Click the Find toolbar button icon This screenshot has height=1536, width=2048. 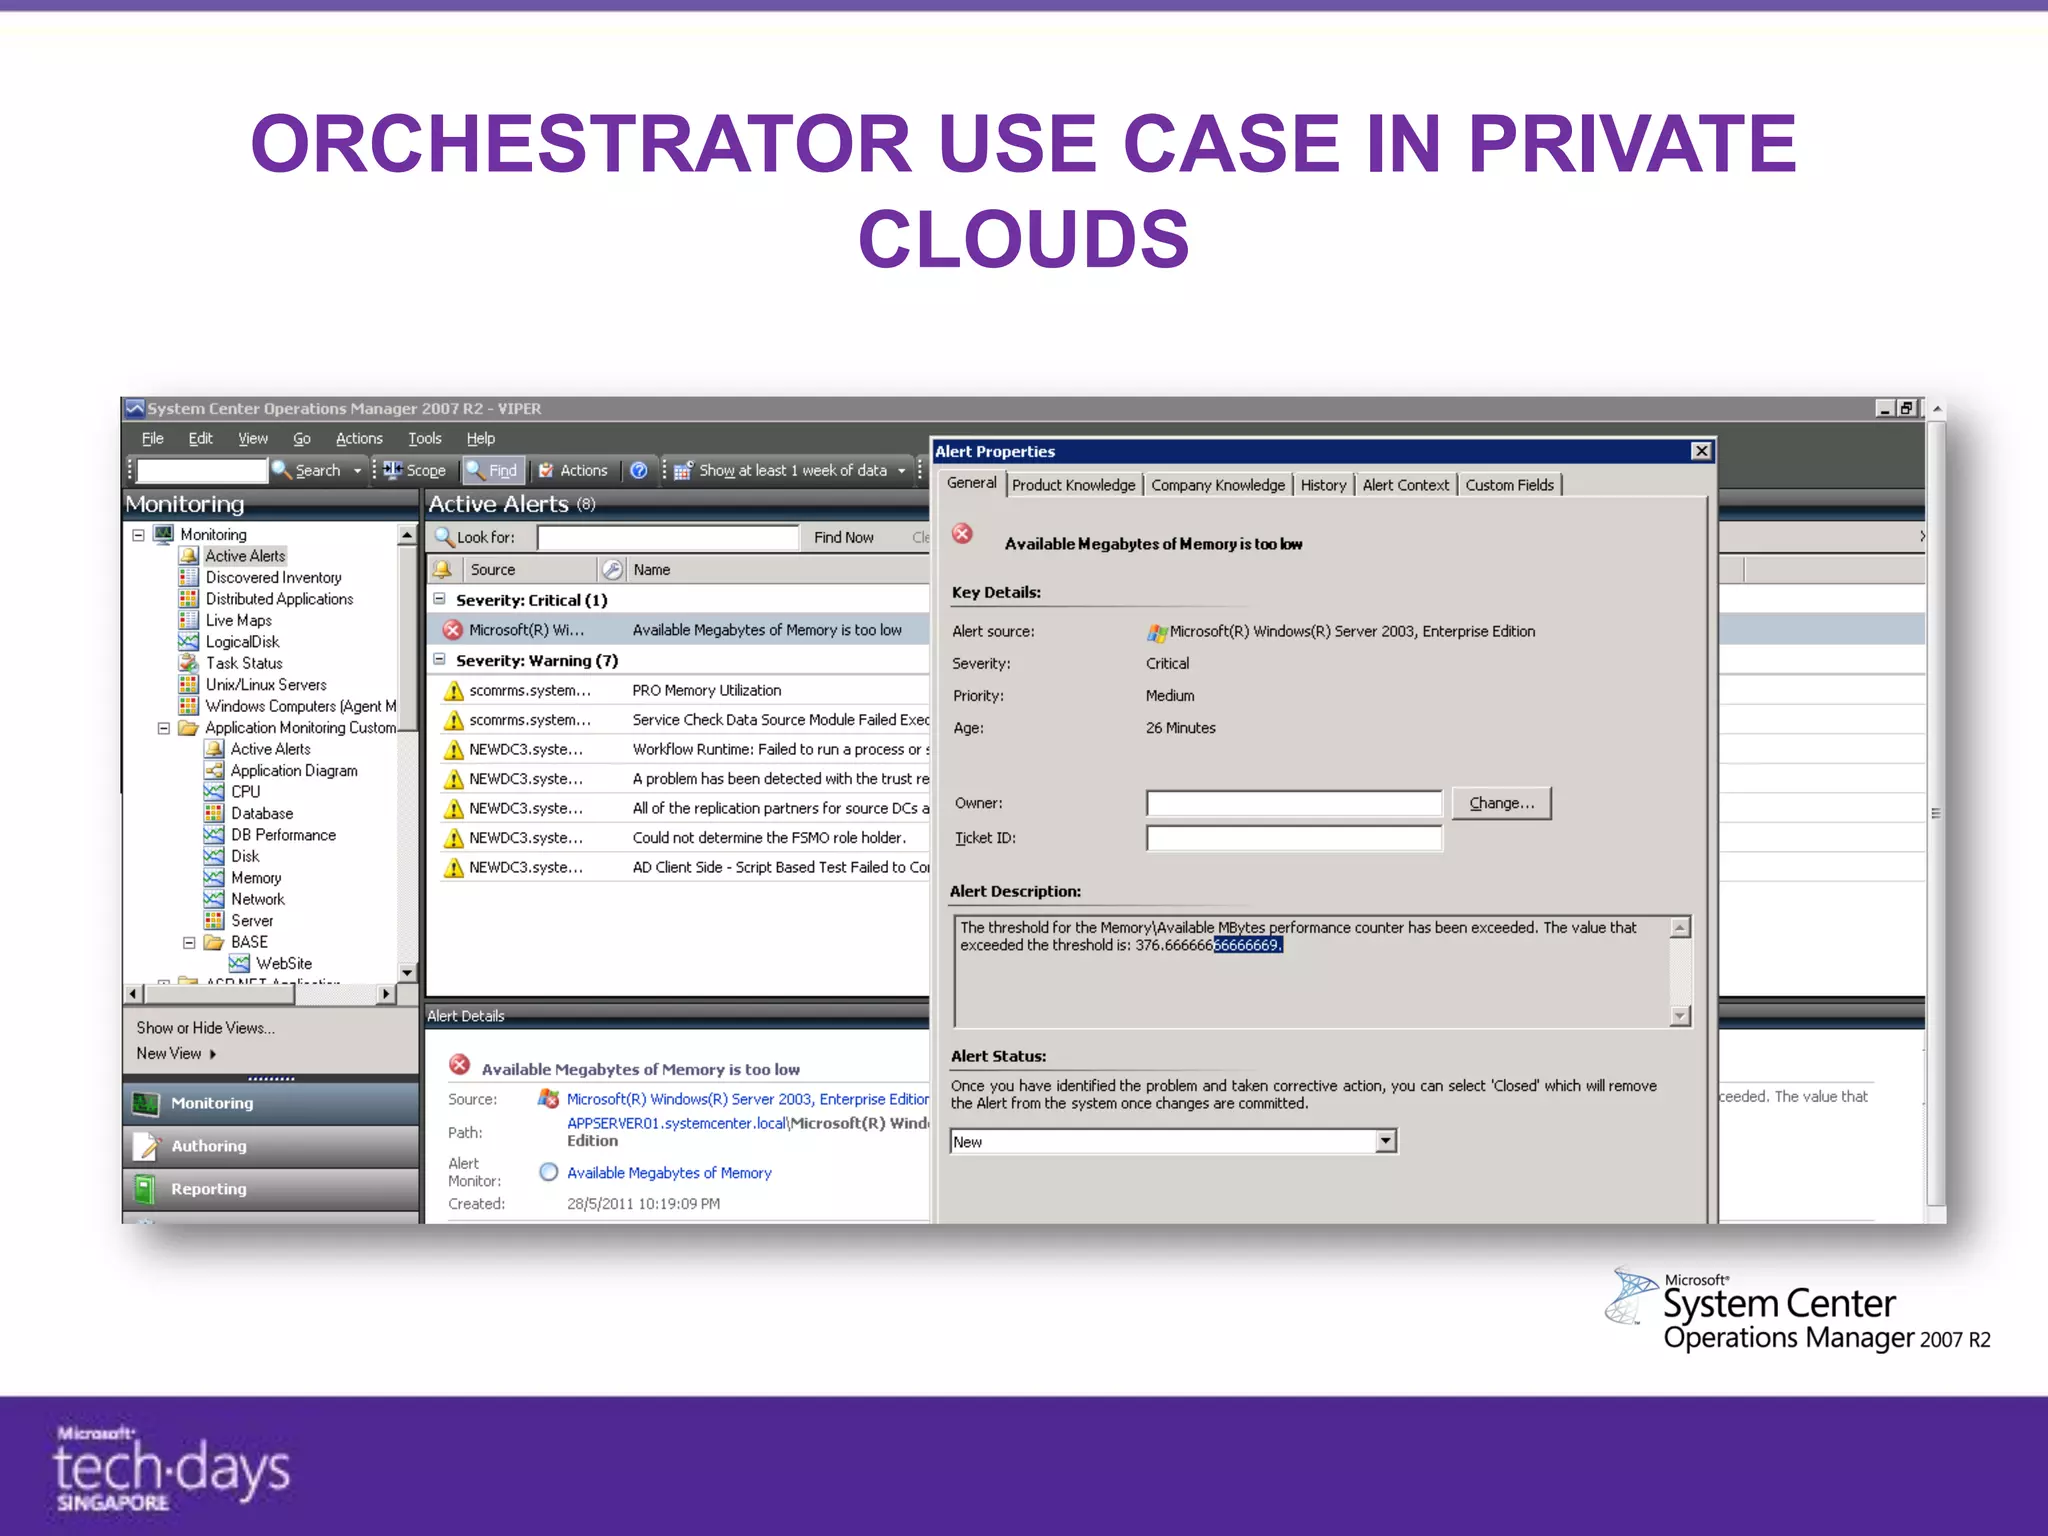click(x=476, y=470)
